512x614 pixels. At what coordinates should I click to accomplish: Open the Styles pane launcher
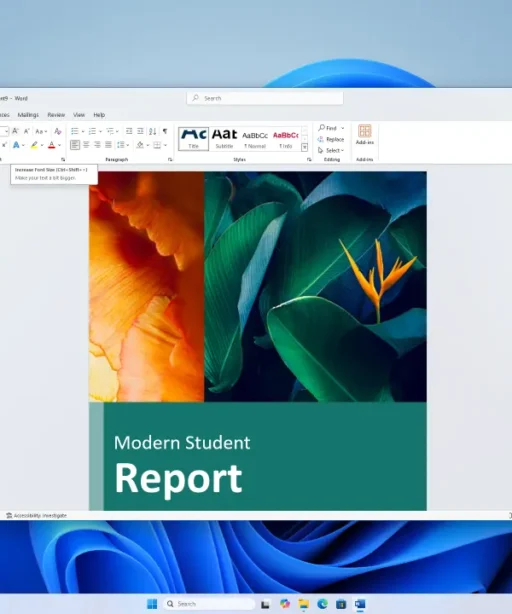click(x=309, y=159)
